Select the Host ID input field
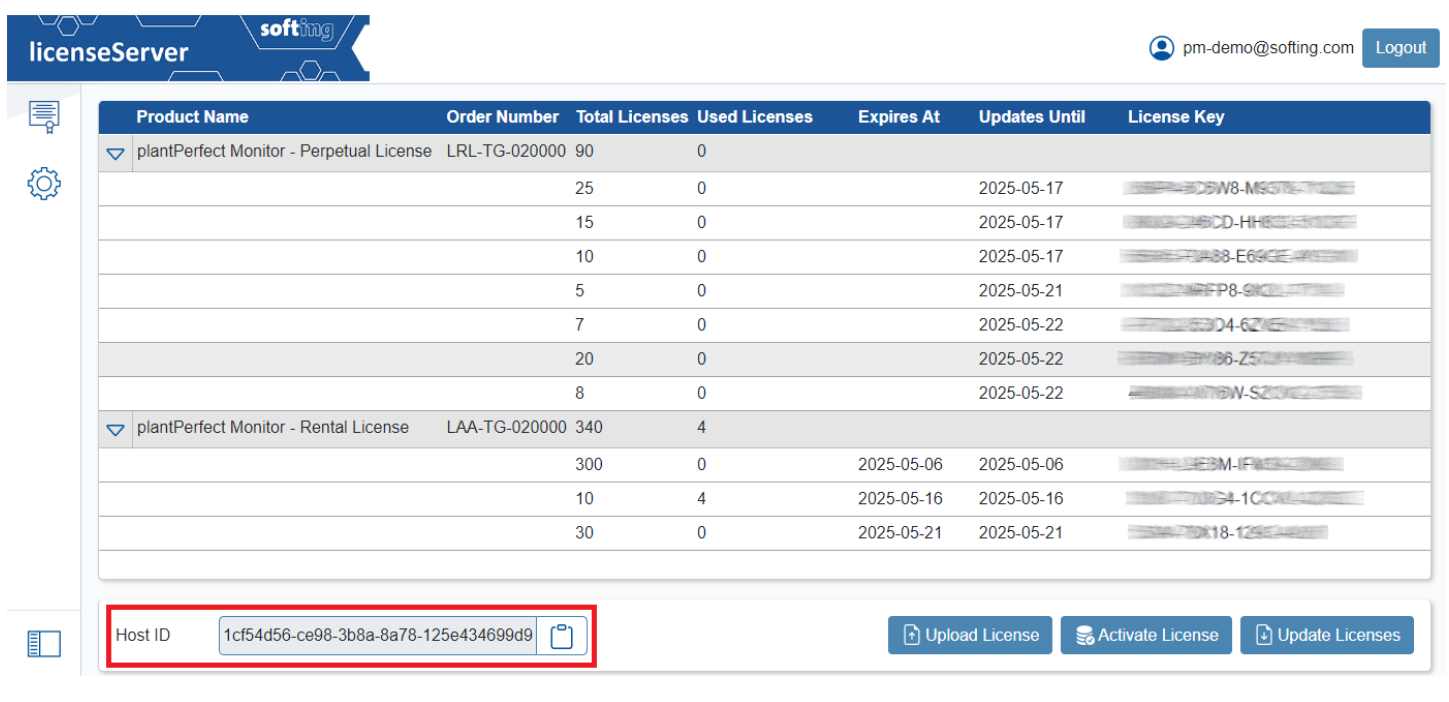 point(378,636)
